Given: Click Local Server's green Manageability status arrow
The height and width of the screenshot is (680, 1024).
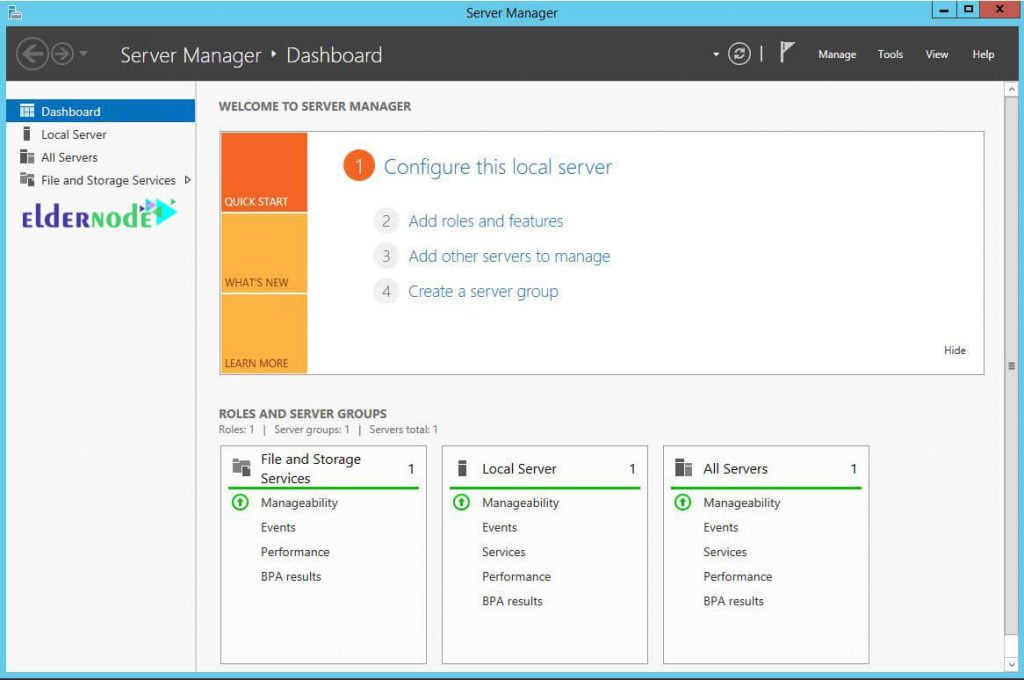Looking at the screenshot, I should coord(462,502).
